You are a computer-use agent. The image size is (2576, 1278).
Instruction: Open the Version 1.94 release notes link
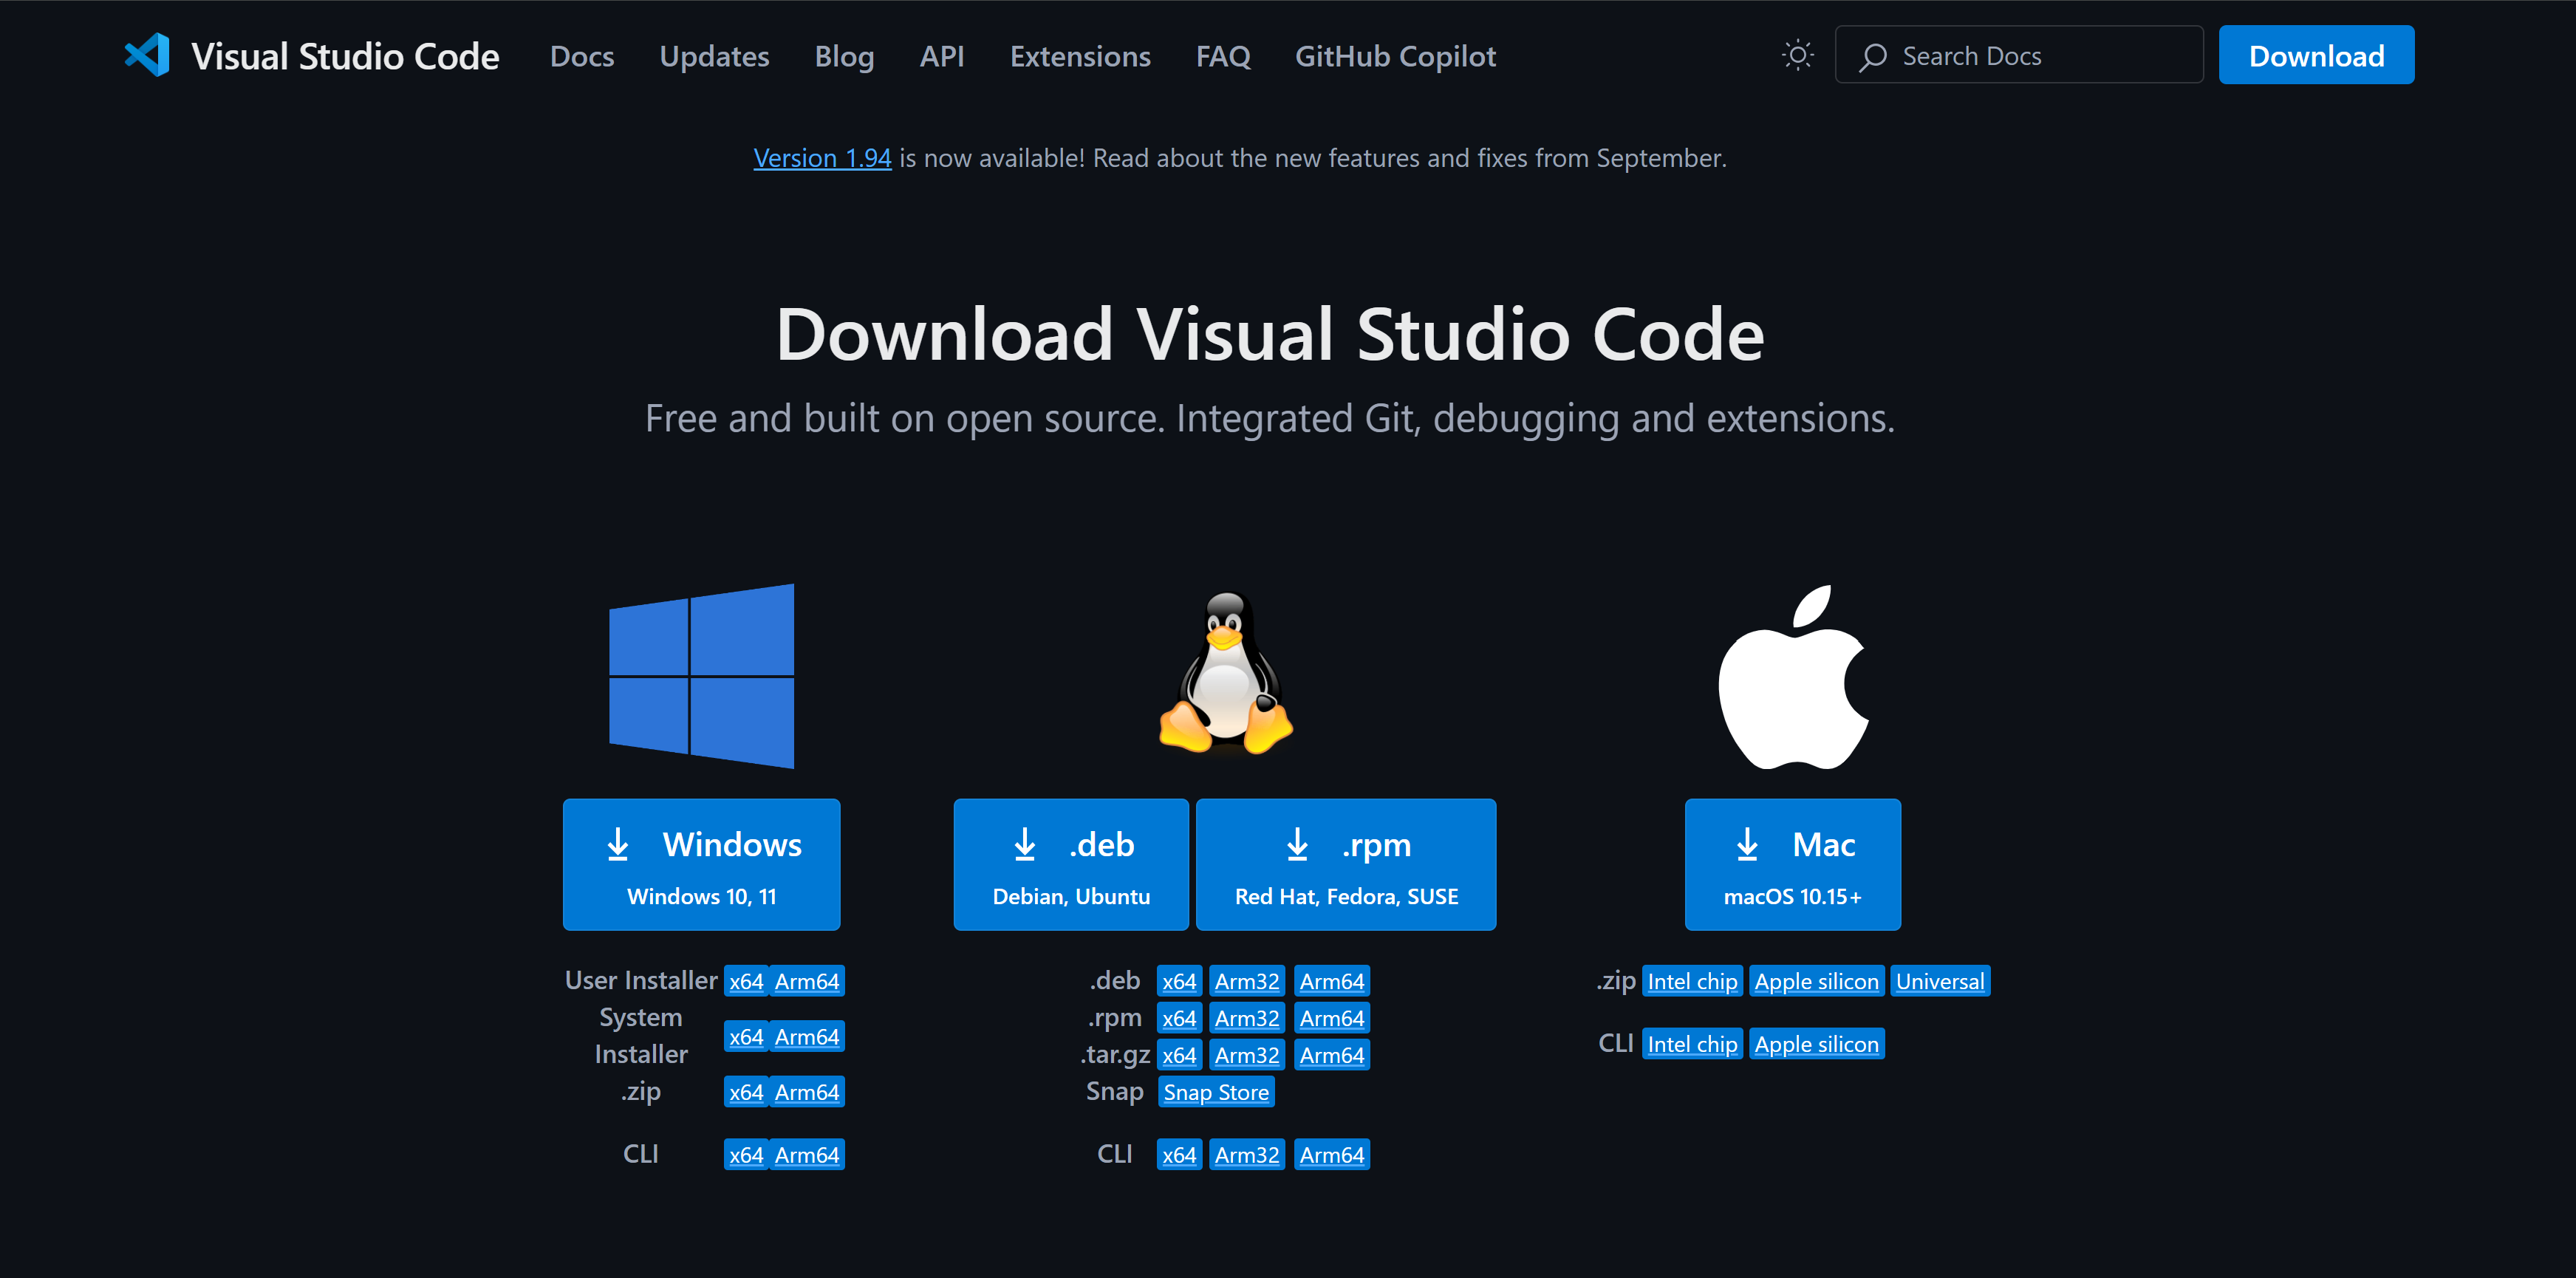pos(822,158)
